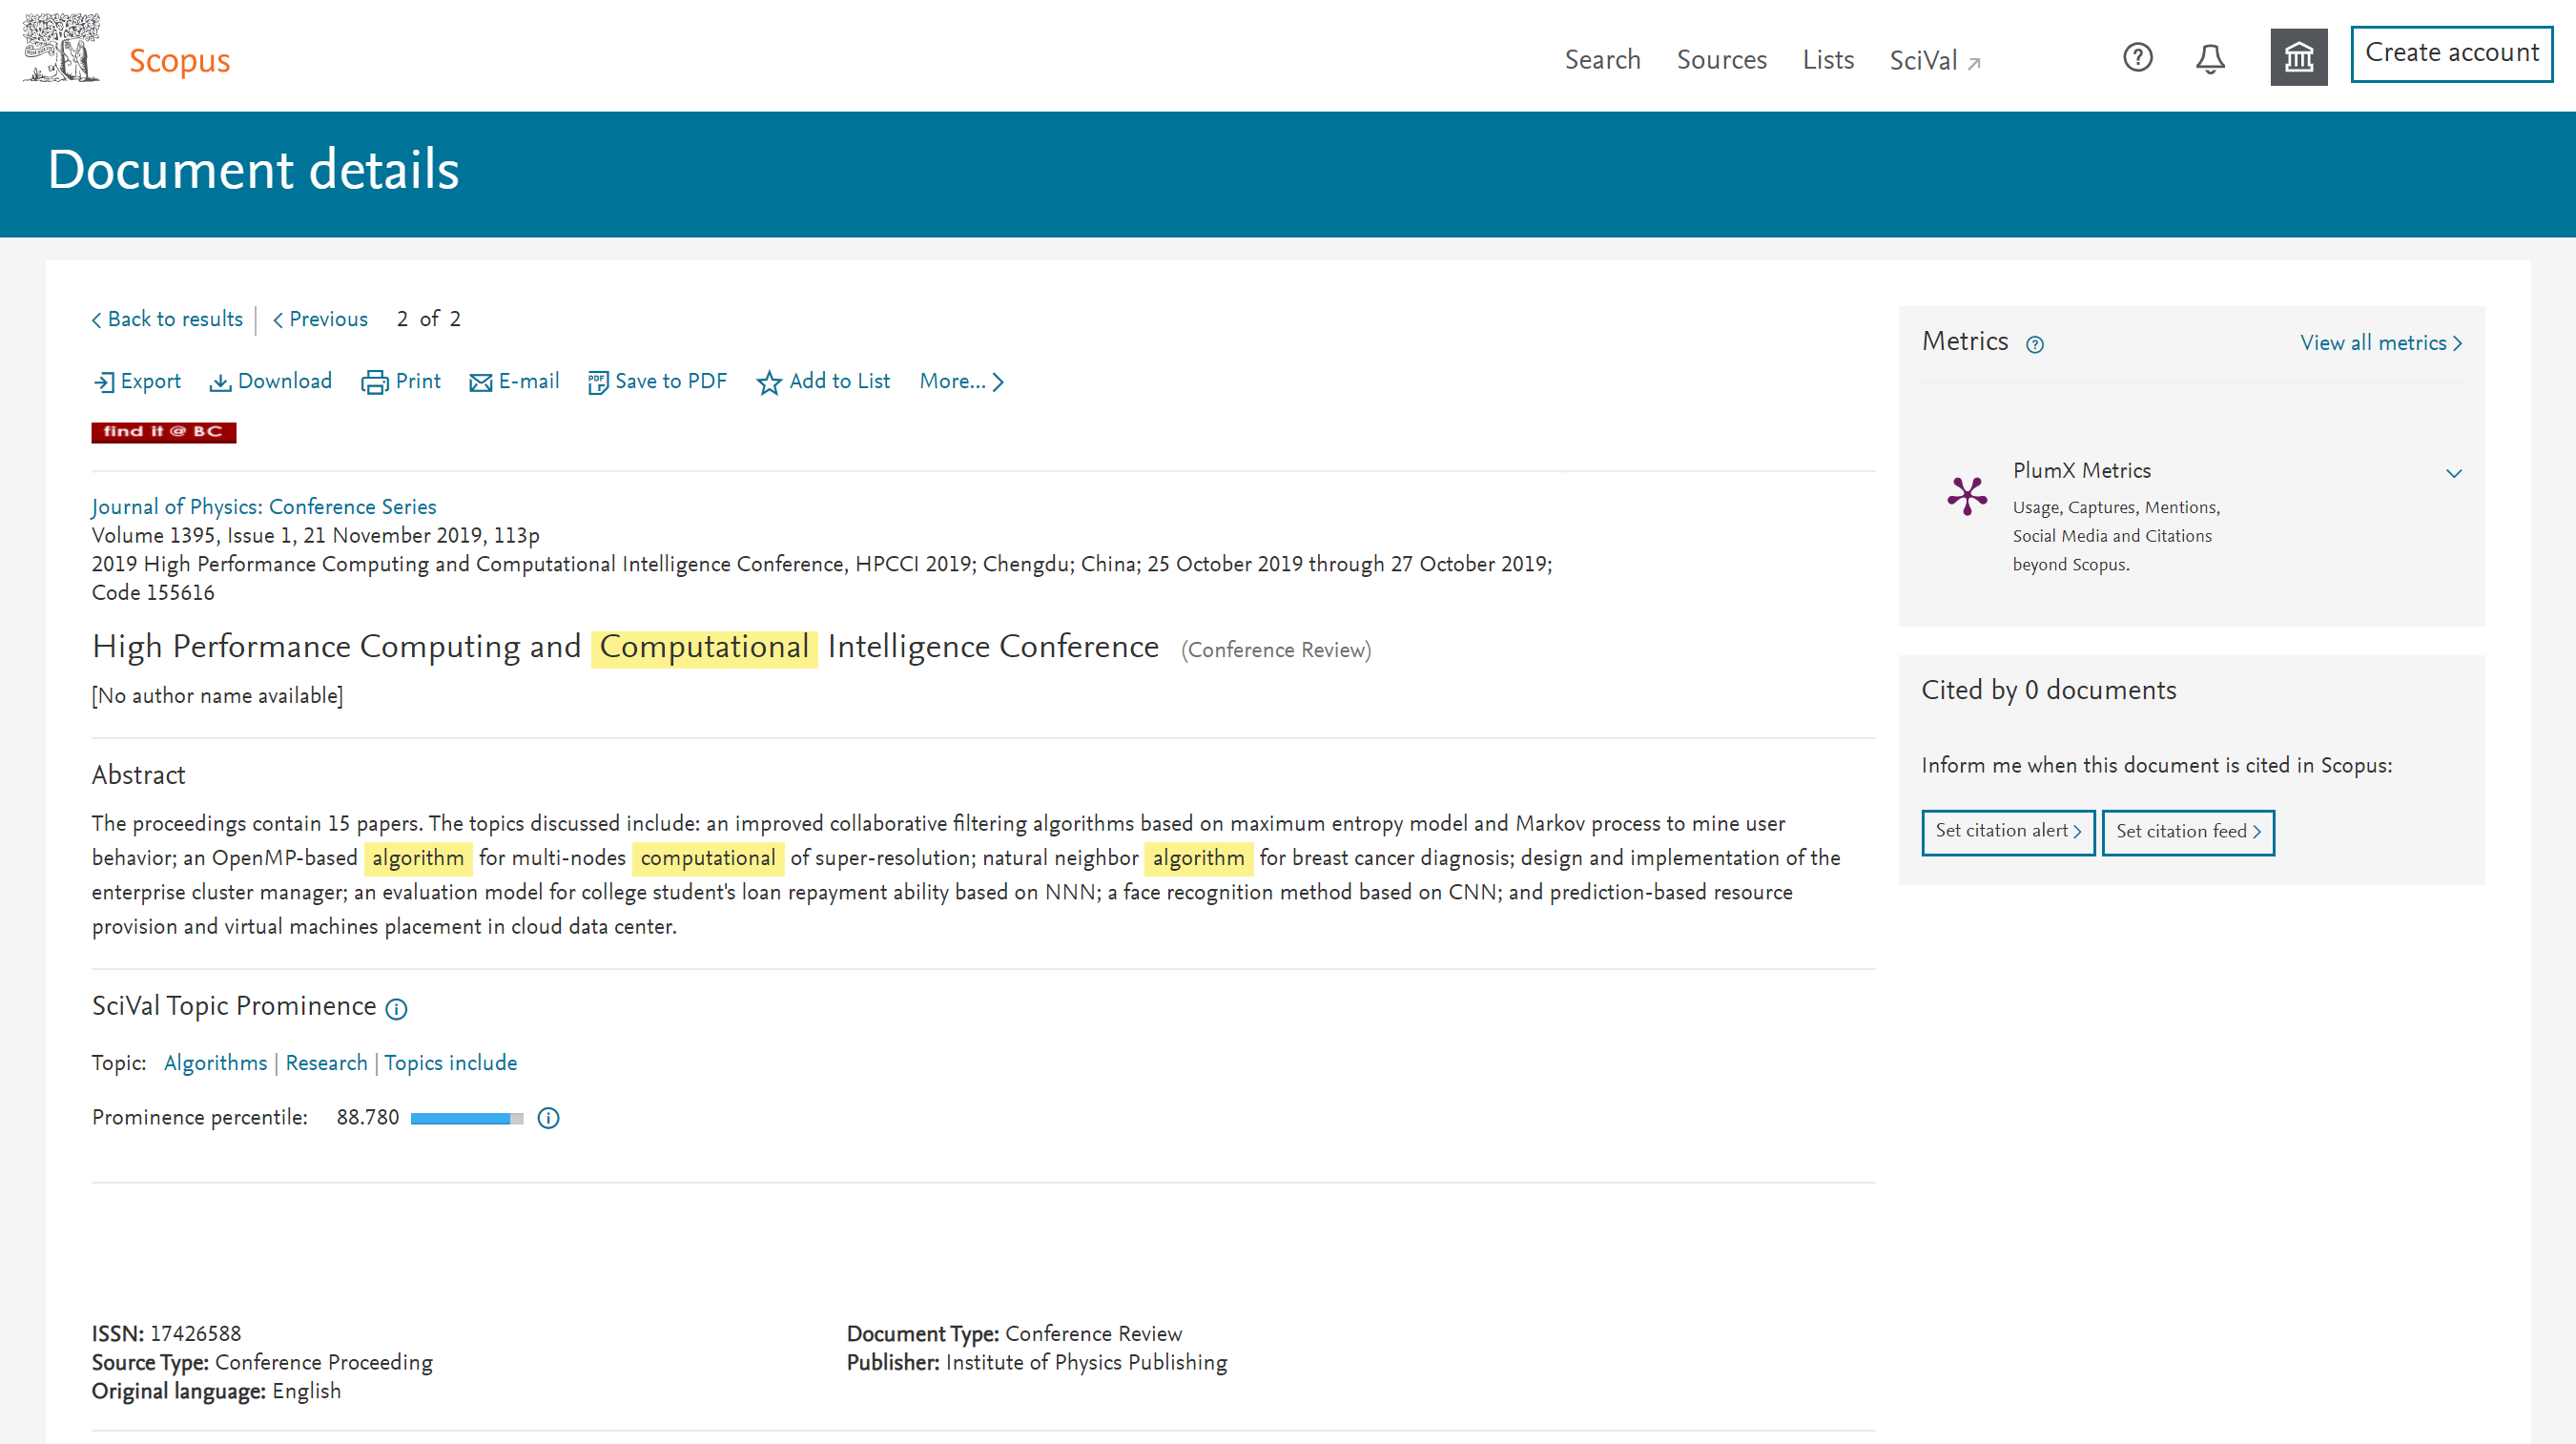Go Back to results

click(x=167, y=319)
